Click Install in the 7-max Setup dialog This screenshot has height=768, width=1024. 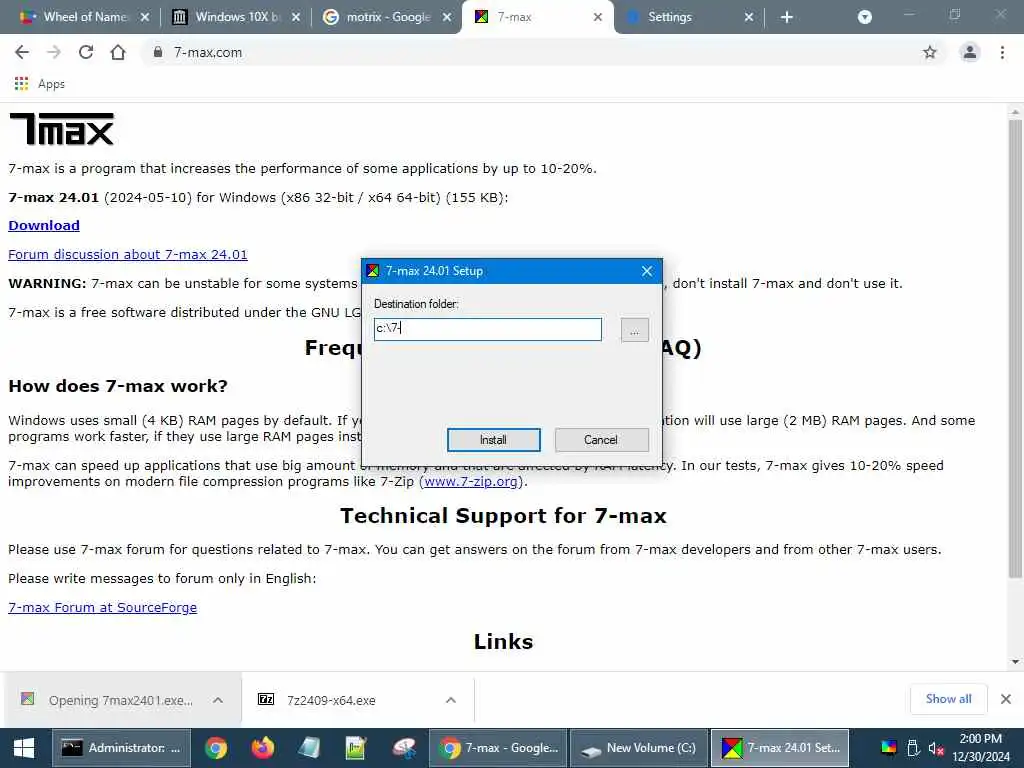(494, 440)
